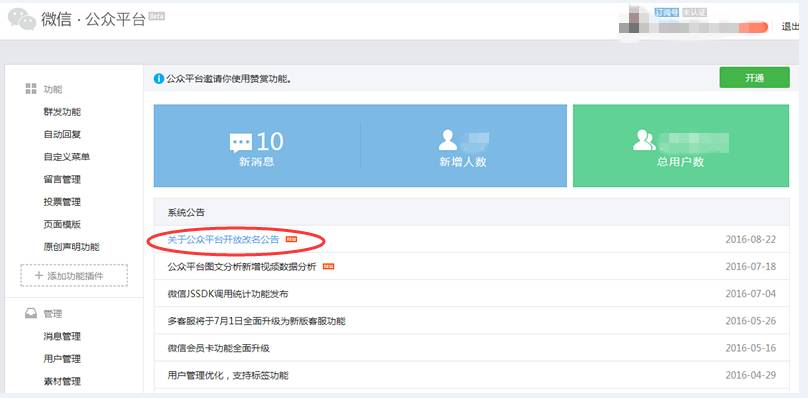808x398 pixels.
Task: Click the 总用户数 label
Action: click(x=680, y=162)
